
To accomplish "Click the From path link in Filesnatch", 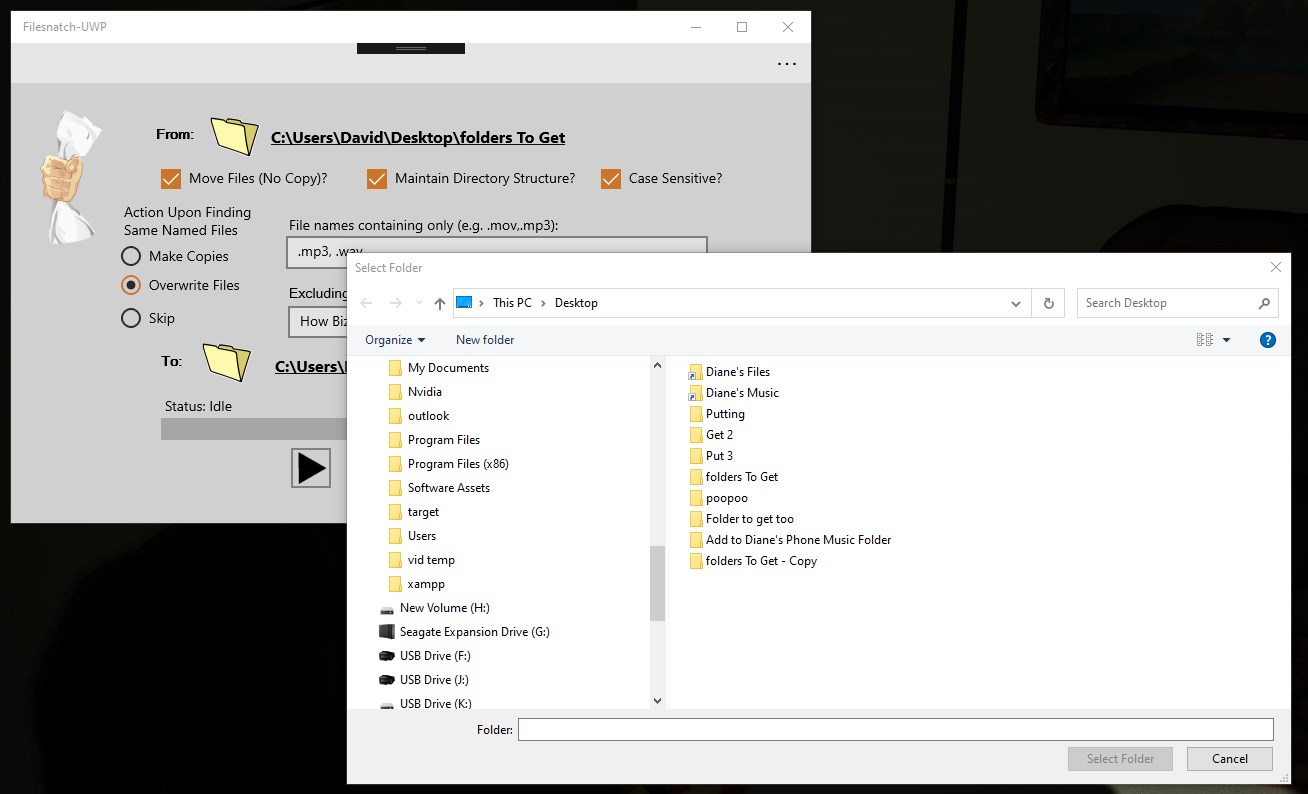I will [418, 138].
